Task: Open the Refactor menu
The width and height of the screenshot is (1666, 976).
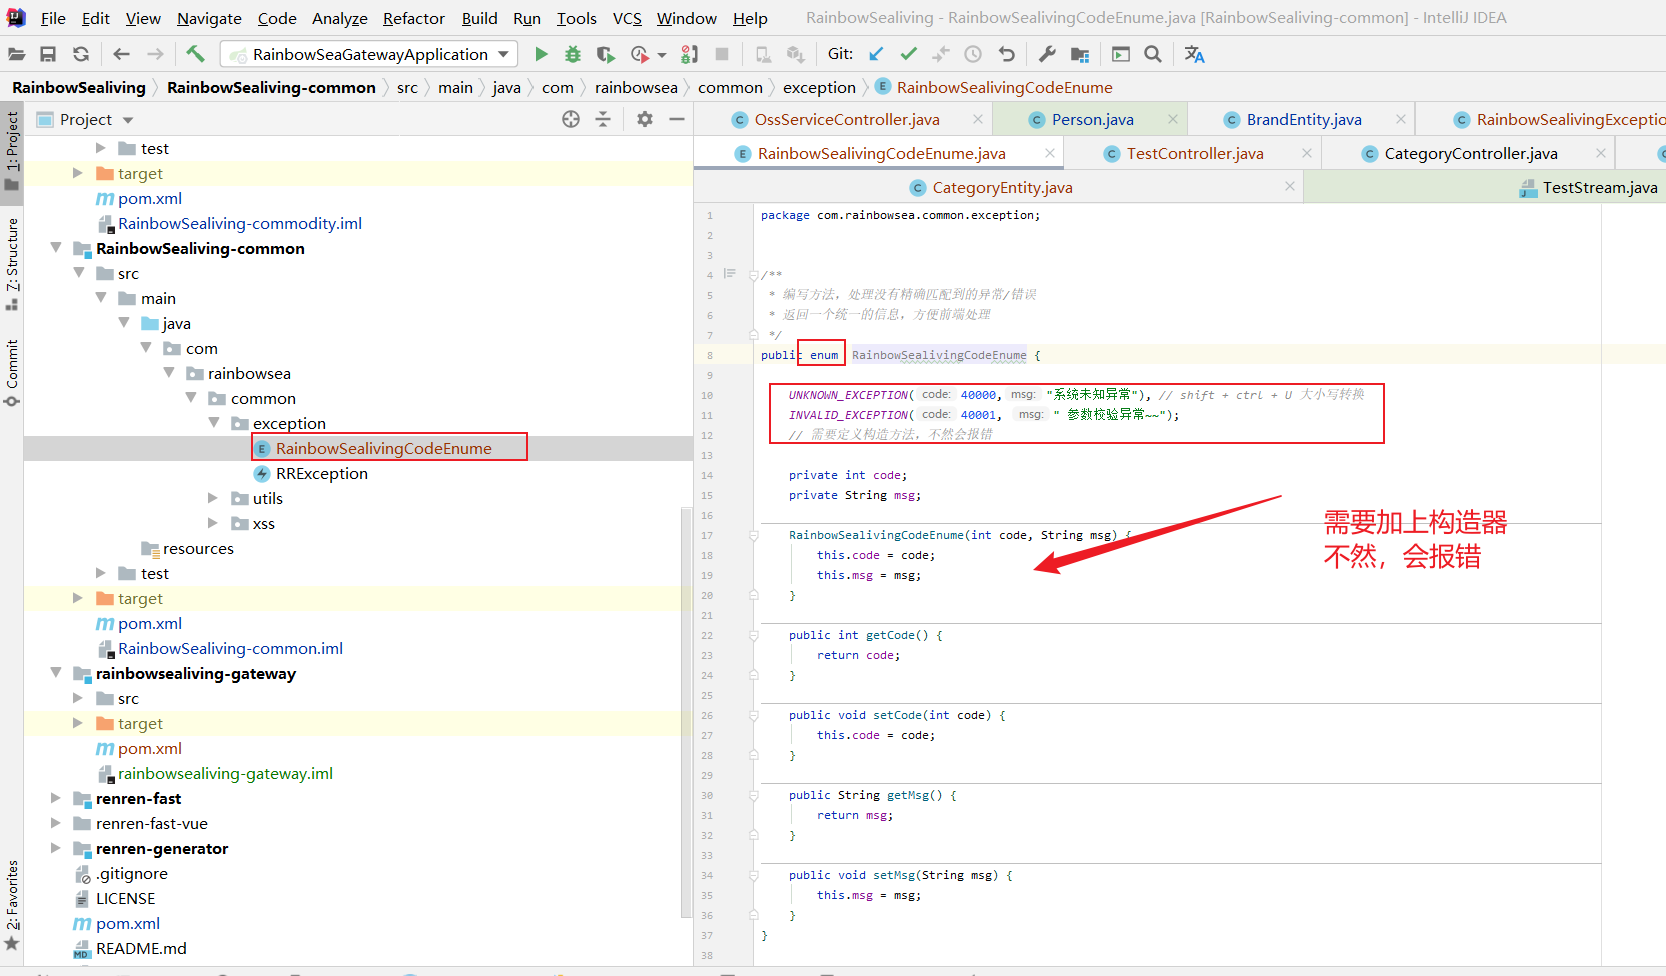Action: [x=413, y=18]
